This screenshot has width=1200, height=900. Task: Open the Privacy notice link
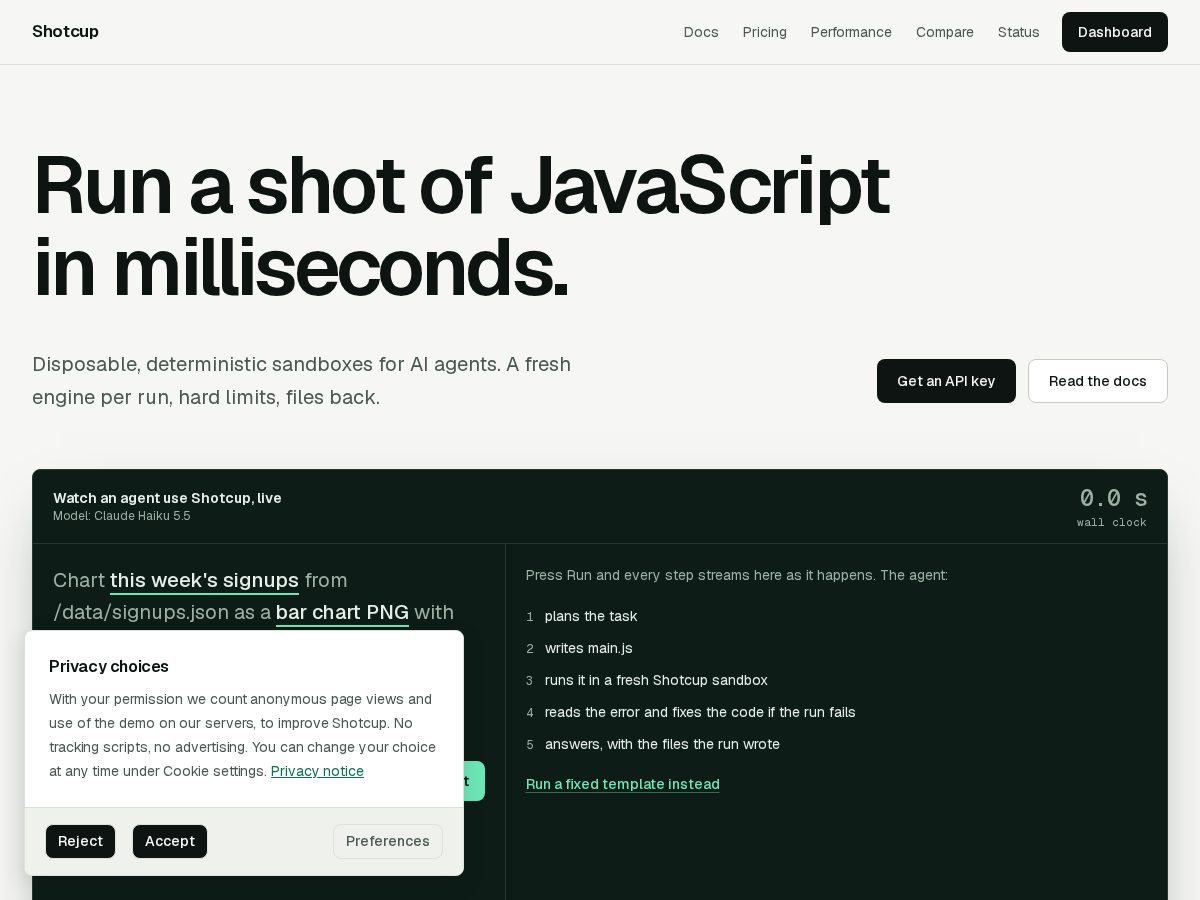click(317, 771)
